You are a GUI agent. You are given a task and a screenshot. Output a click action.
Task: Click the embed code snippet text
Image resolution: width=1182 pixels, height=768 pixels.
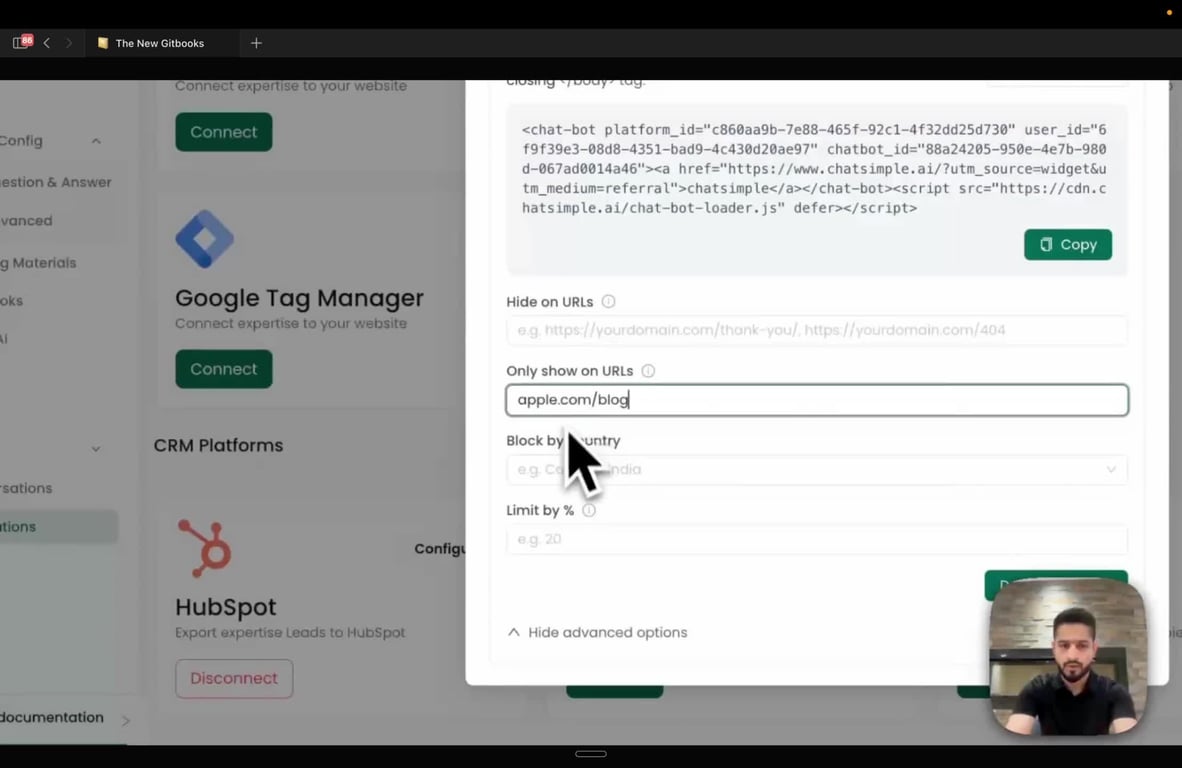coord(813,169)
